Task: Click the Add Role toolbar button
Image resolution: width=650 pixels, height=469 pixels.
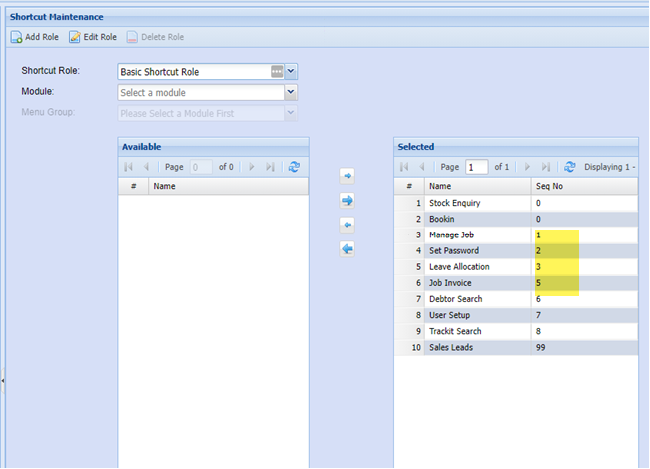Action: (x=35, y=37)
